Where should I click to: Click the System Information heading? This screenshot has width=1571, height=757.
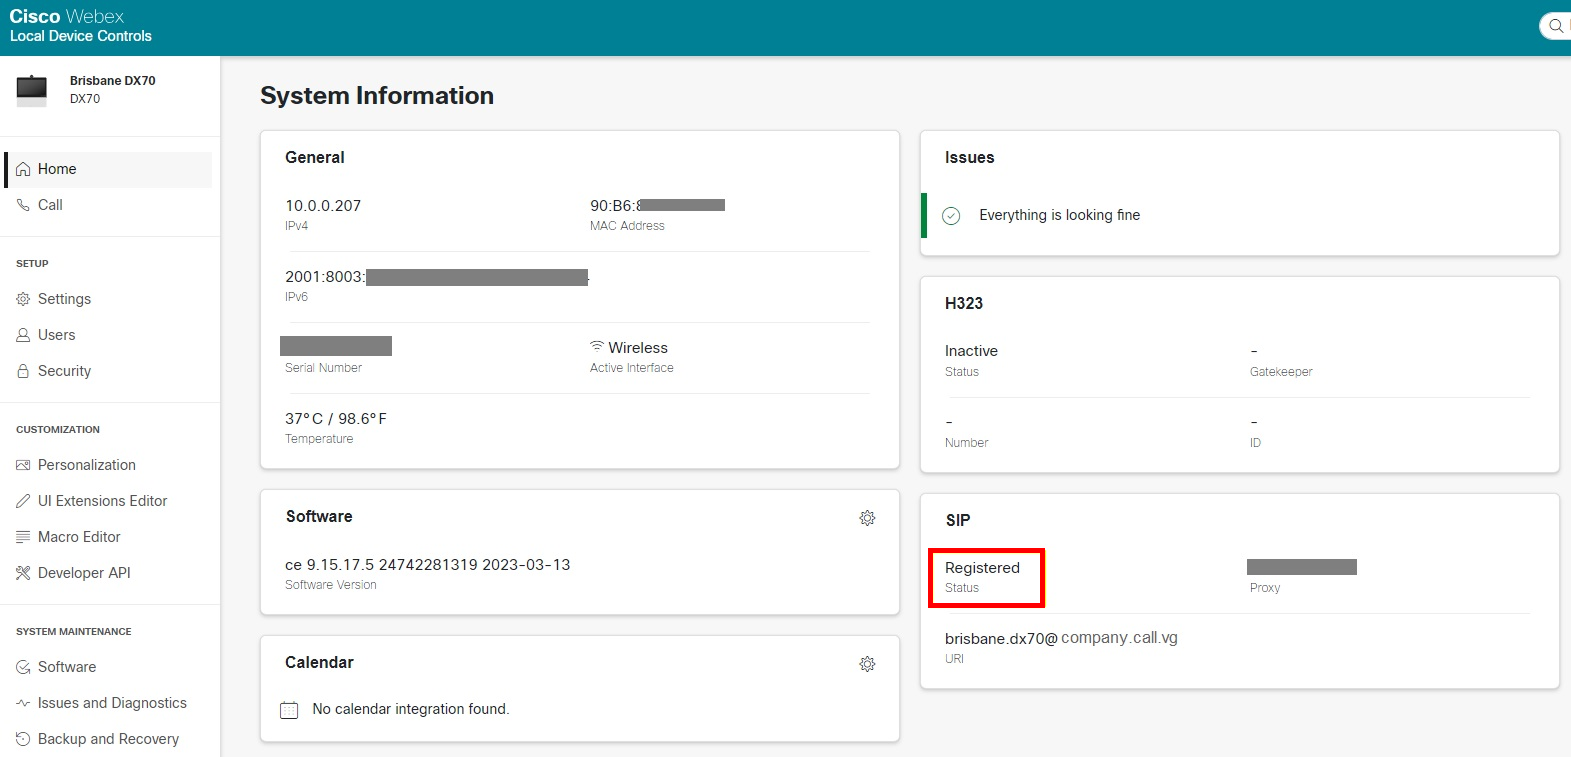(377, 96)
